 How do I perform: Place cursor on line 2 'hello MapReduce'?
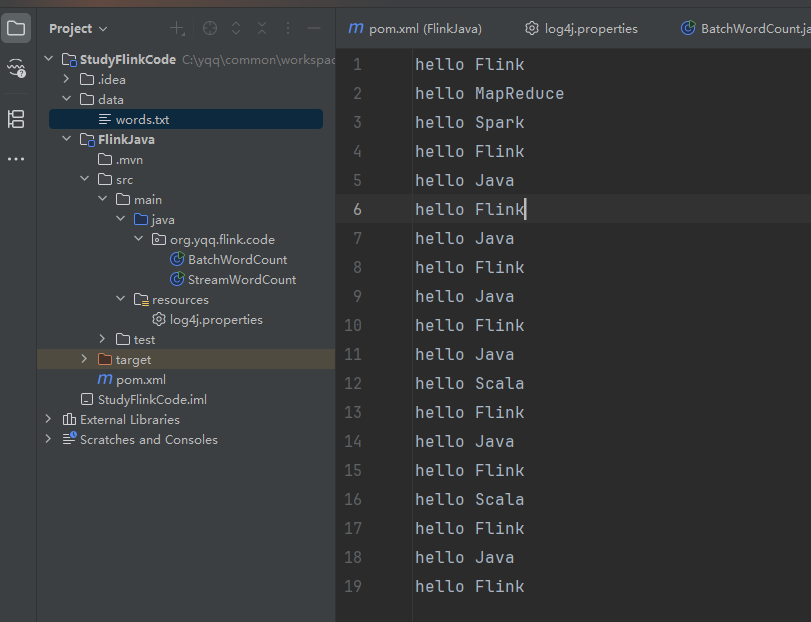coord(489,94)
